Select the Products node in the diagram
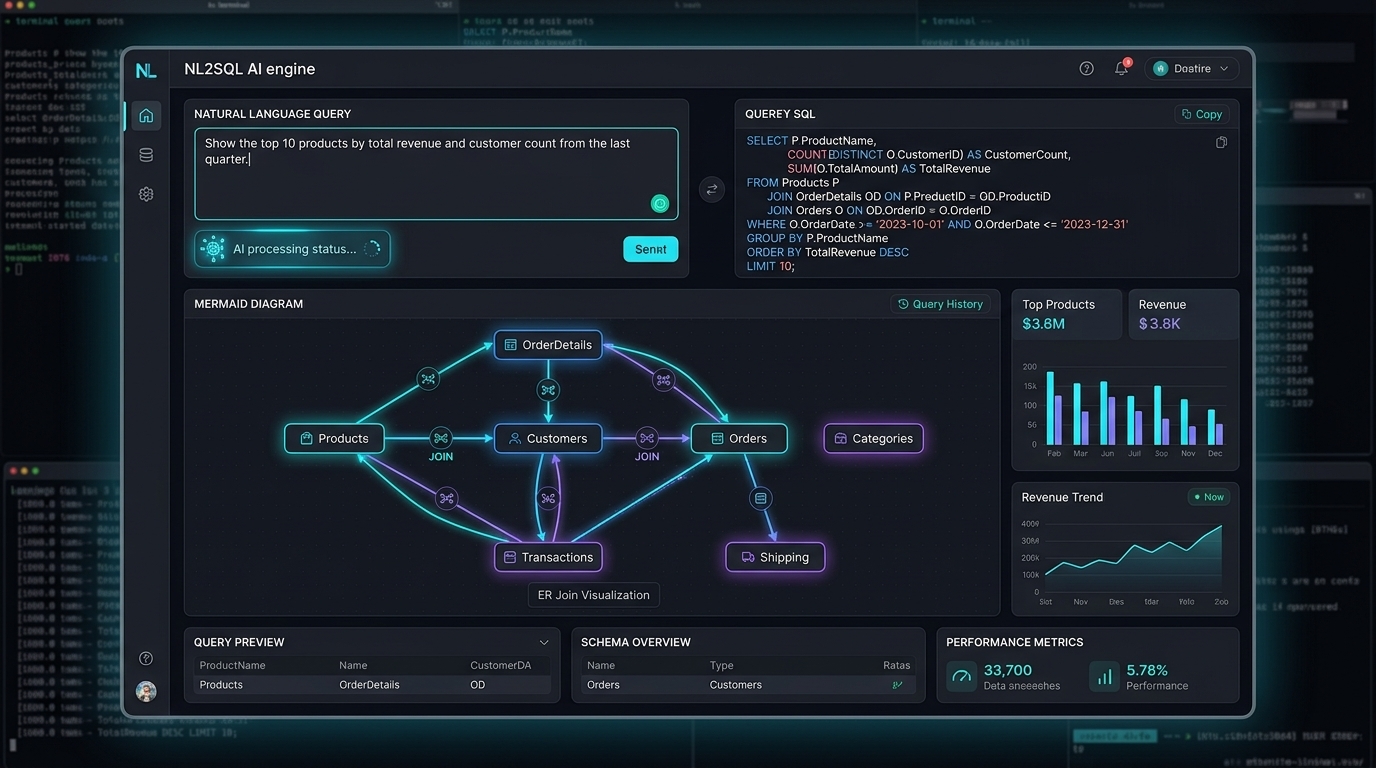Screen dimensions: 1376x768 pos(334,438)
